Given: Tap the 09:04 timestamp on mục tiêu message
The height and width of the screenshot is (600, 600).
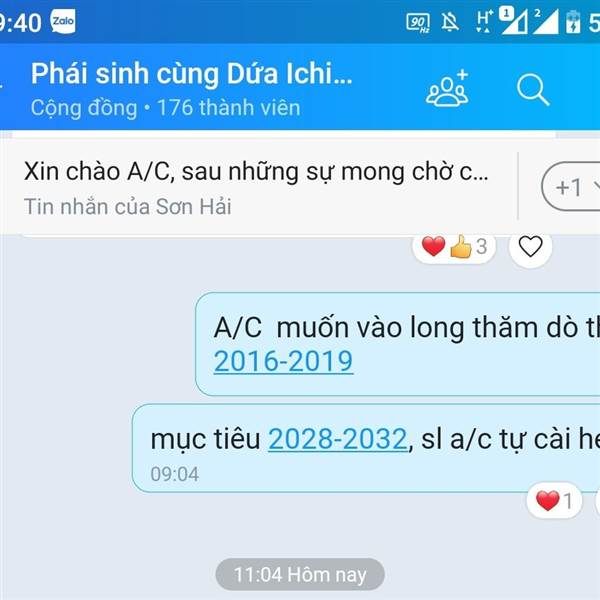Looking at the screenshot, I should [x=174, y=474].
